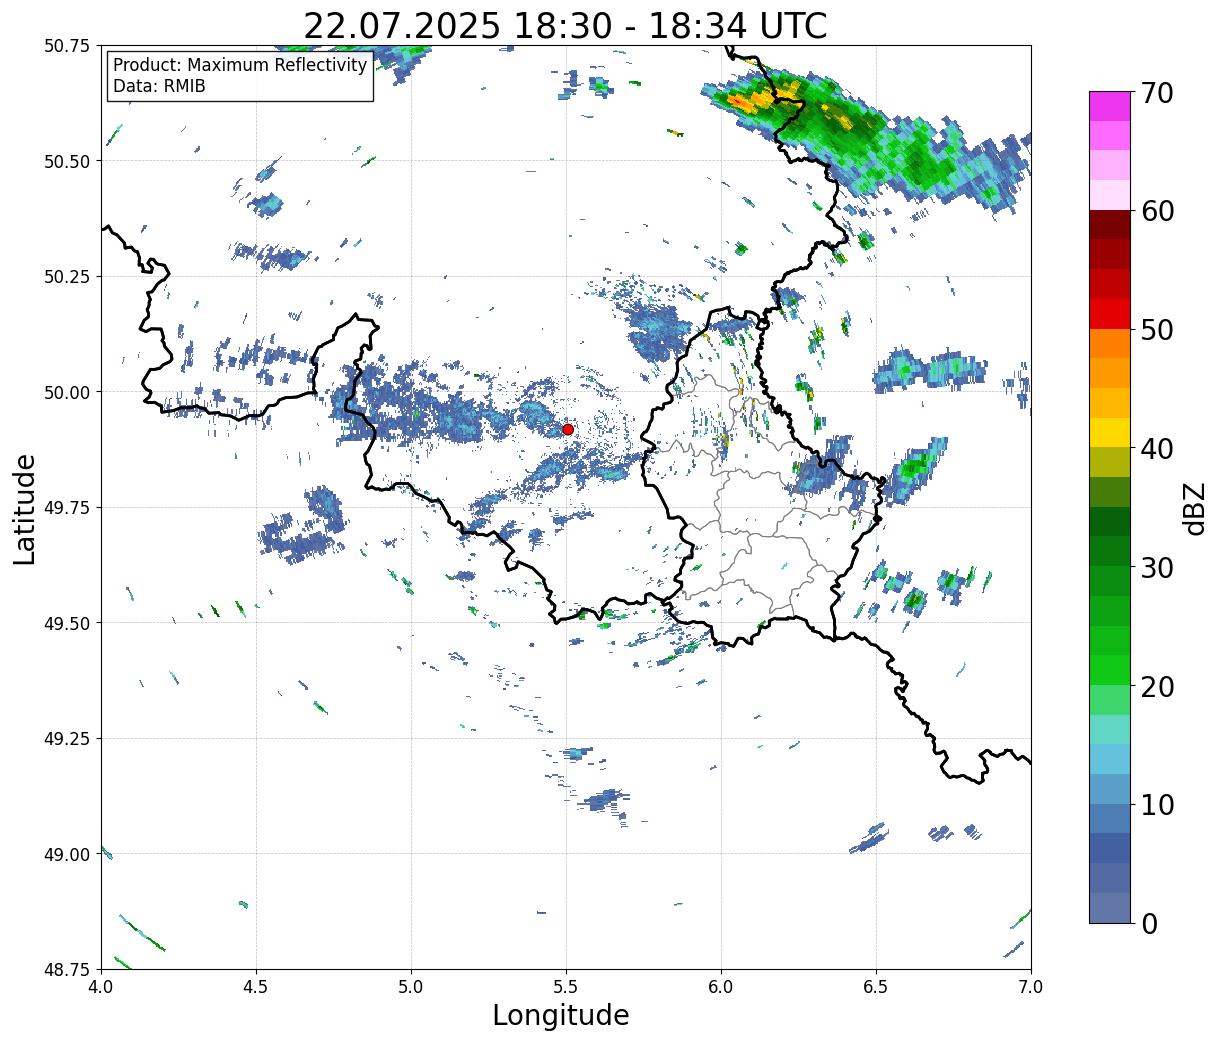Click the longitude tick label 5.0

point(411,987)
